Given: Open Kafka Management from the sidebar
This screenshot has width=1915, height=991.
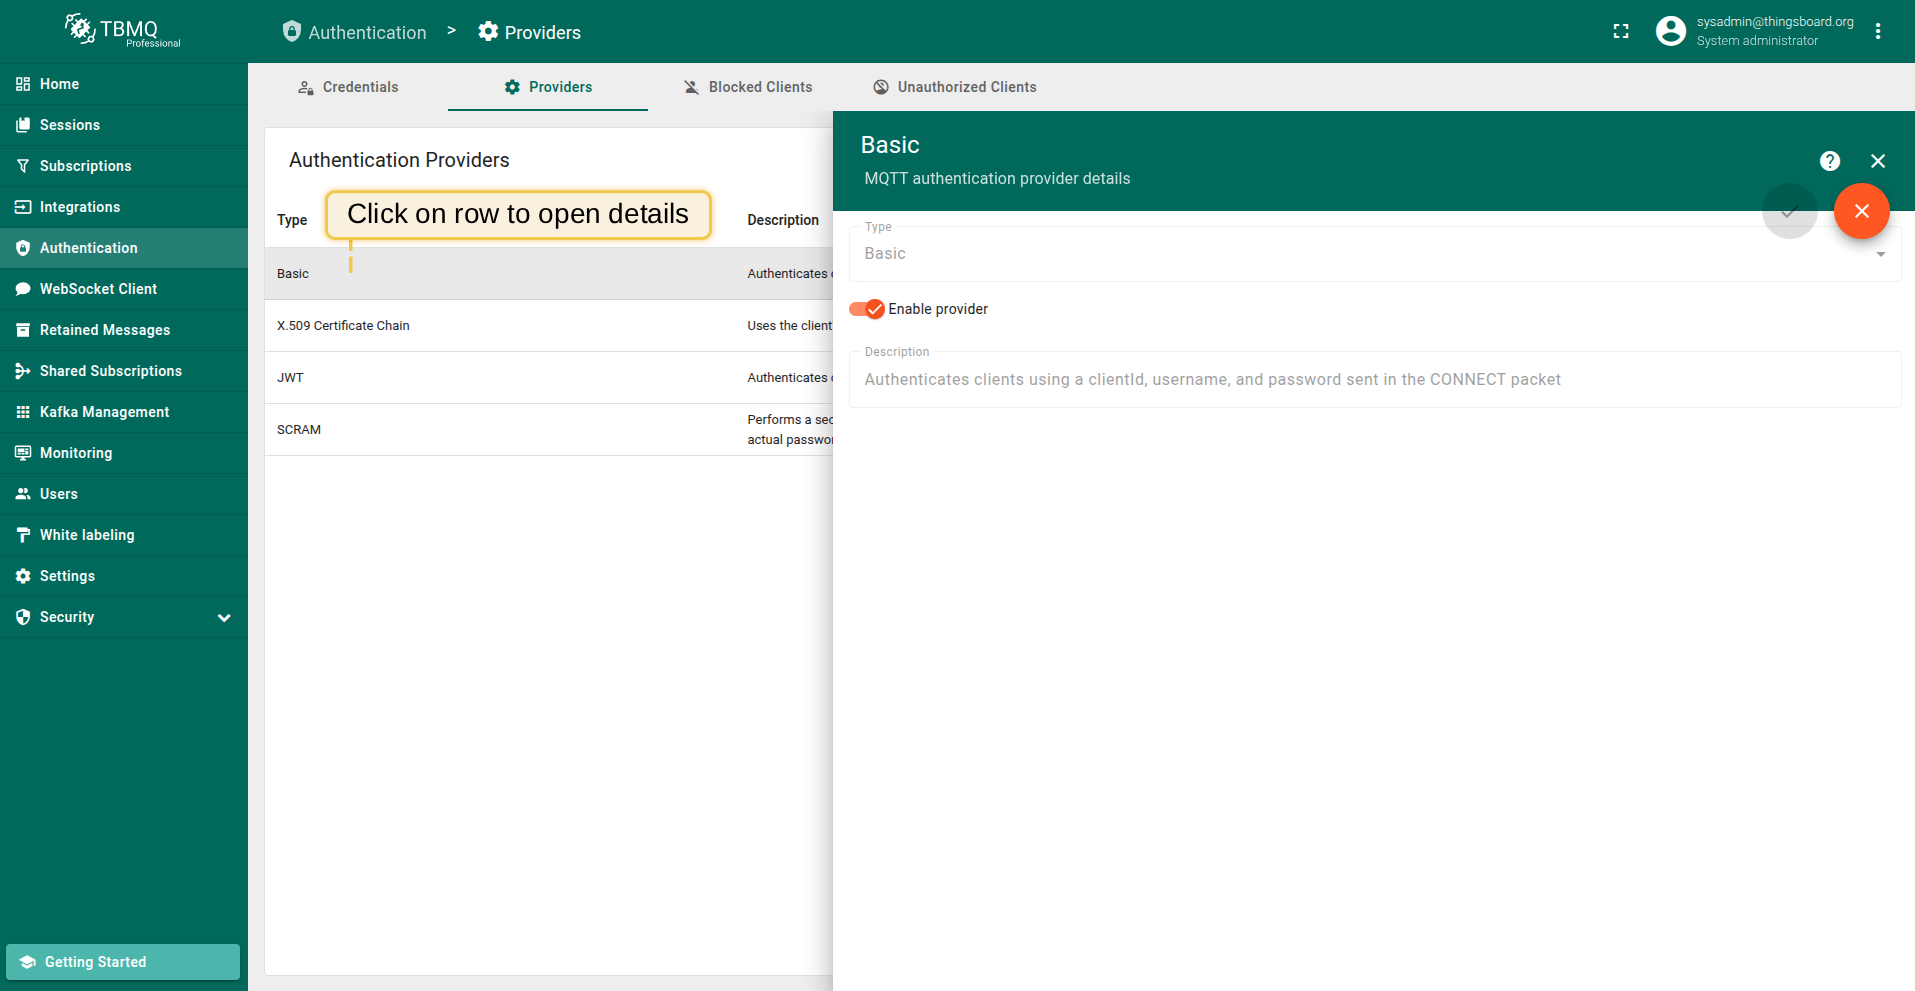Looking at the screenshot, I should (x=104, y=412).
